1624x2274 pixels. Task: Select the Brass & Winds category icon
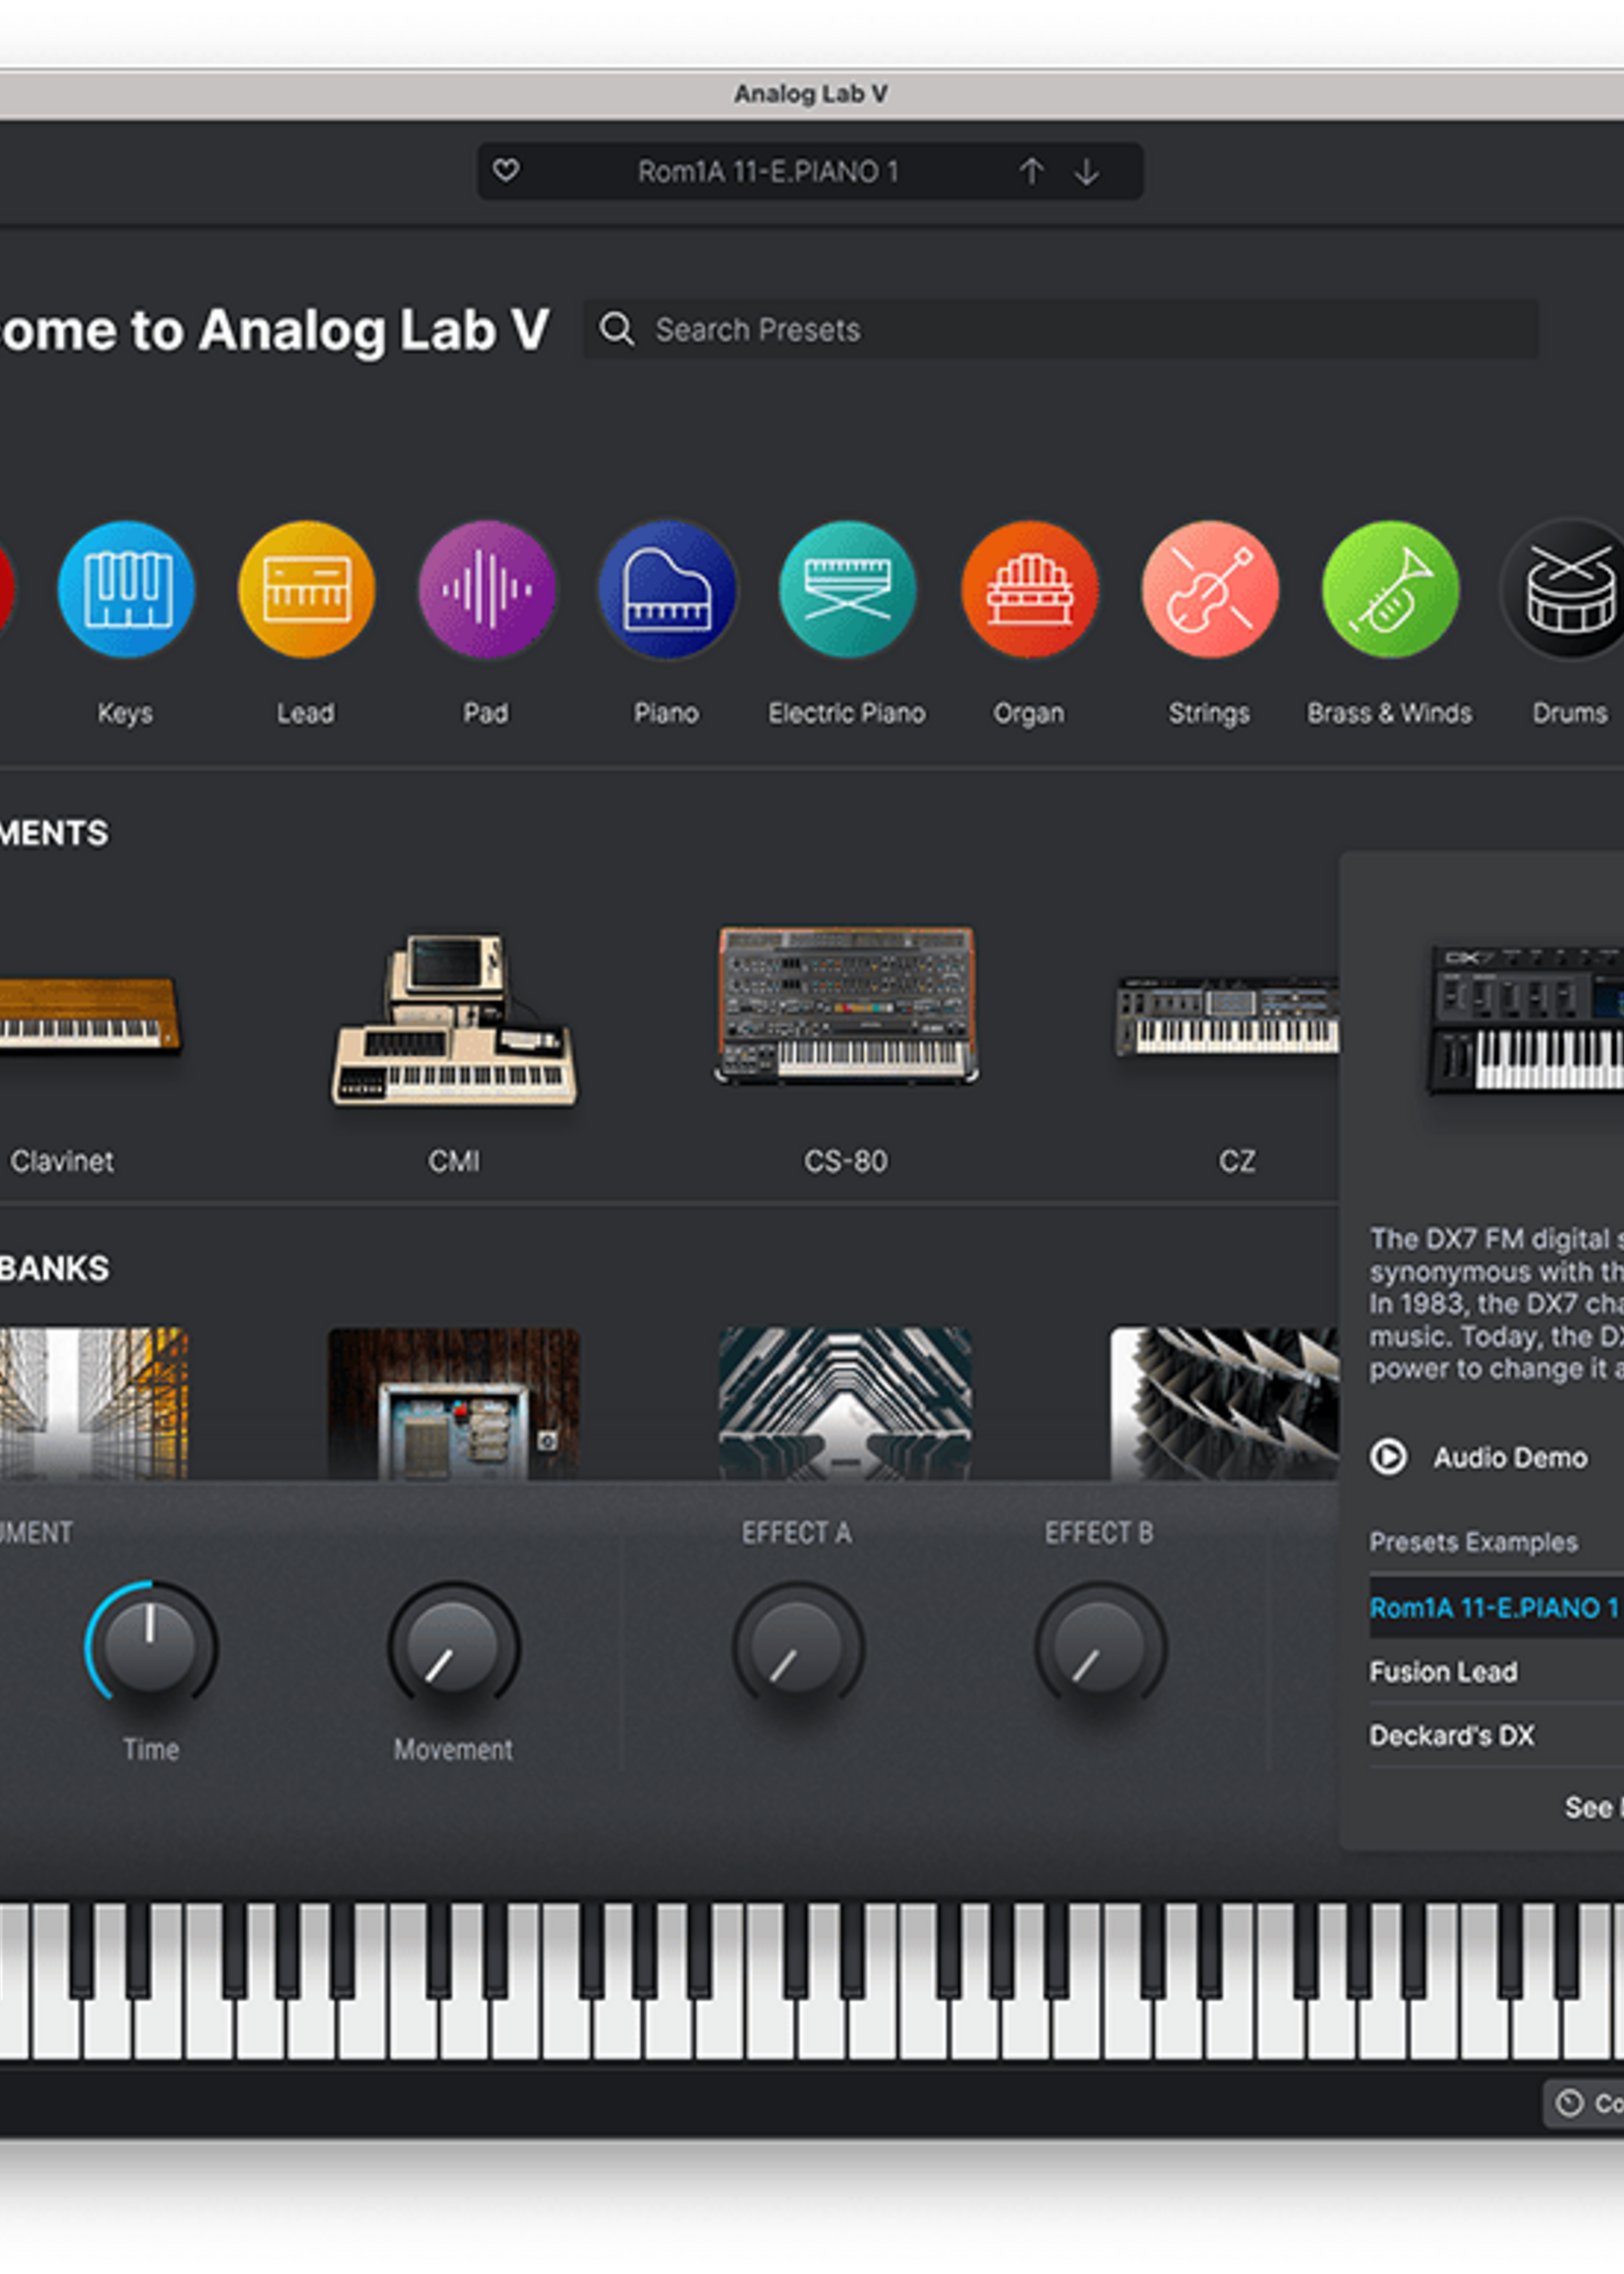point(1390,589)
